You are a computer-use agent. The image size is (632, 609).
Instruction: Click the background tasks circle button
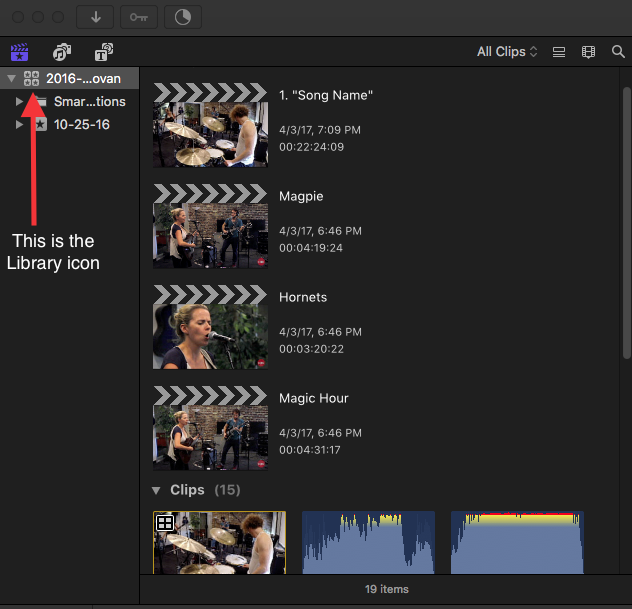point(182,17)
